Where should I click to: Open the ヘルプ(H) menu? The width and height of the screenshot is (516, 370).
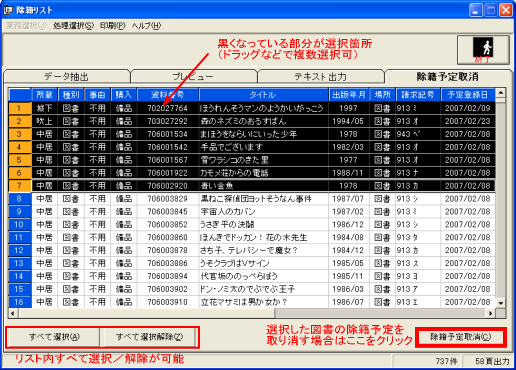point(146,26)
